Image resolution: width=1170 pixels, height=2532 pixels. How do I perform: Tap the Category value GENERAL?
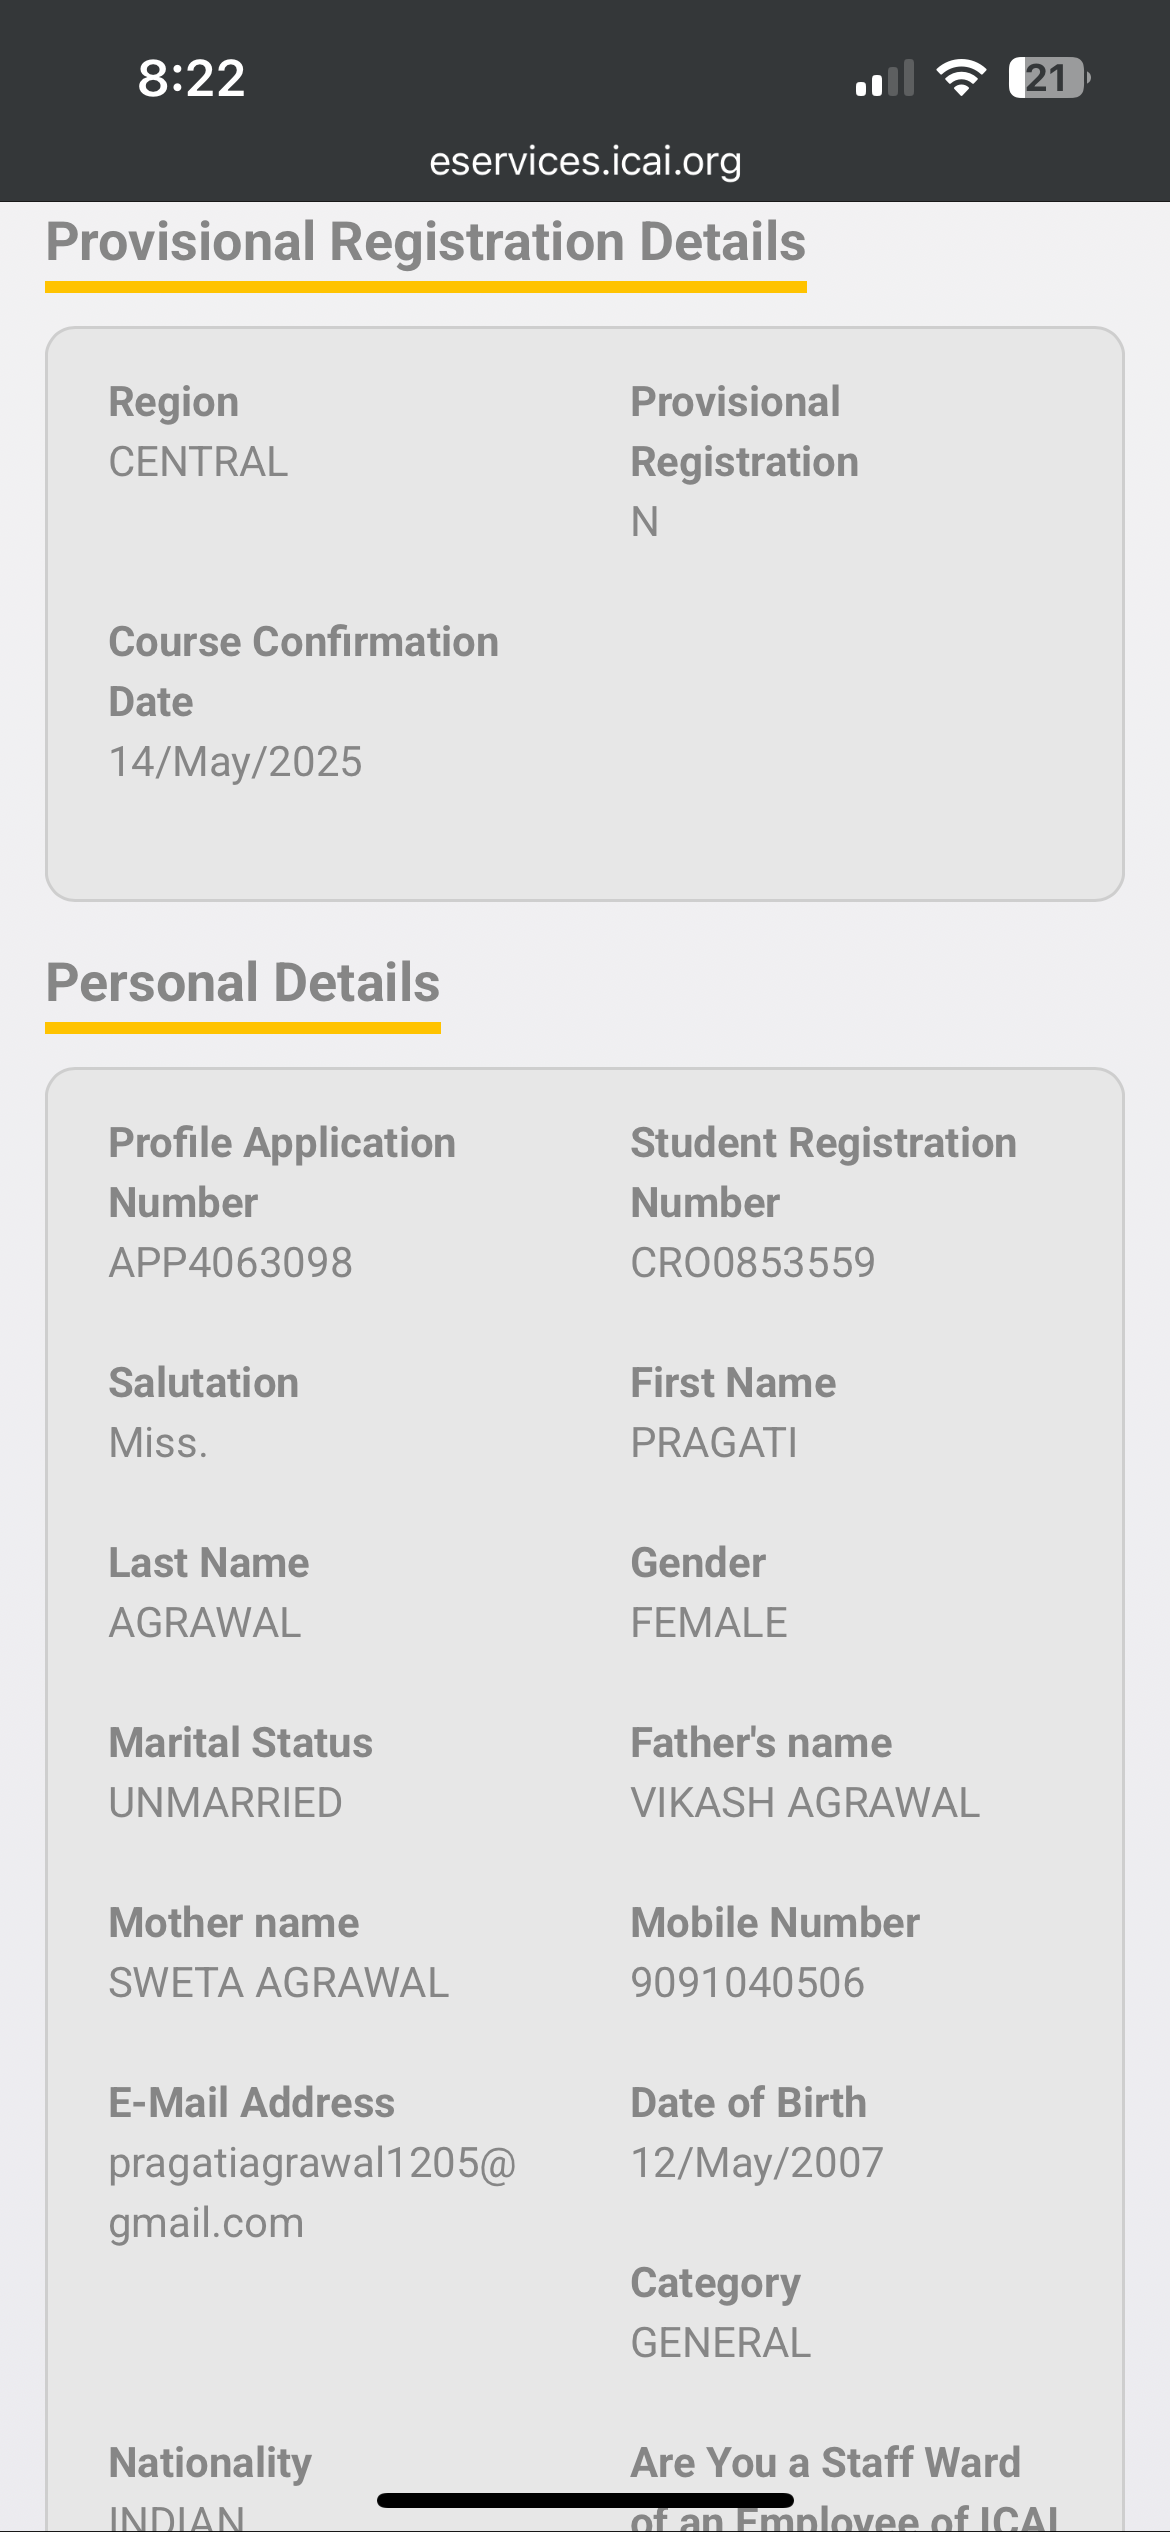point(720,2343)
